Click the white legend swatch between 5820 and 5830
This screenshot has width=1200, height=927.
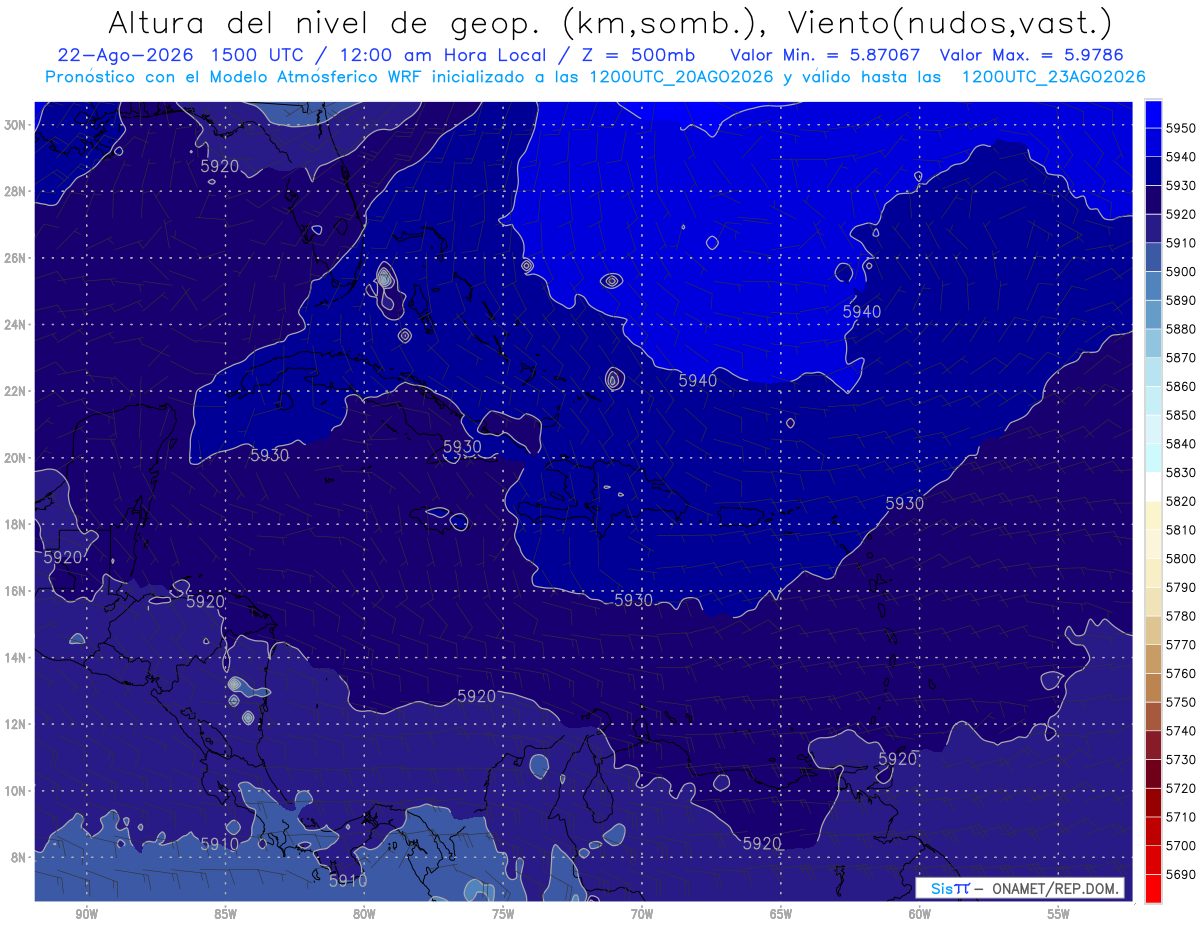click(1153, 486)
